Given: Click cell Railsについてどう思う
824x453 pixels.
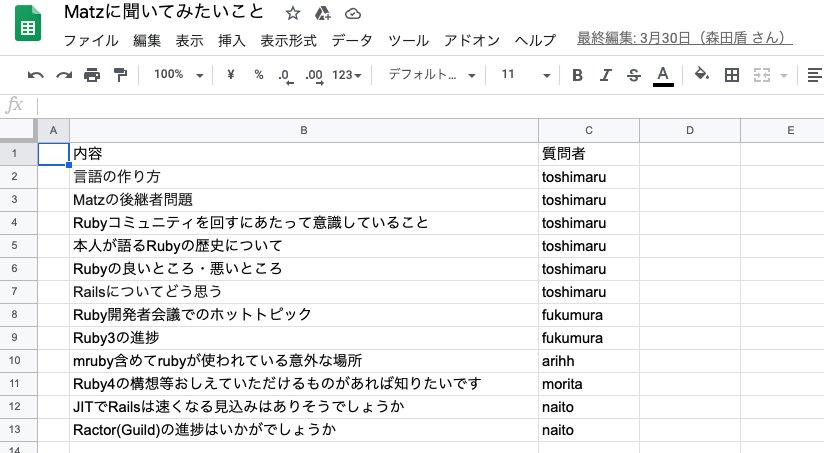Looking at the screenshot, I should [x=304, y=292].
